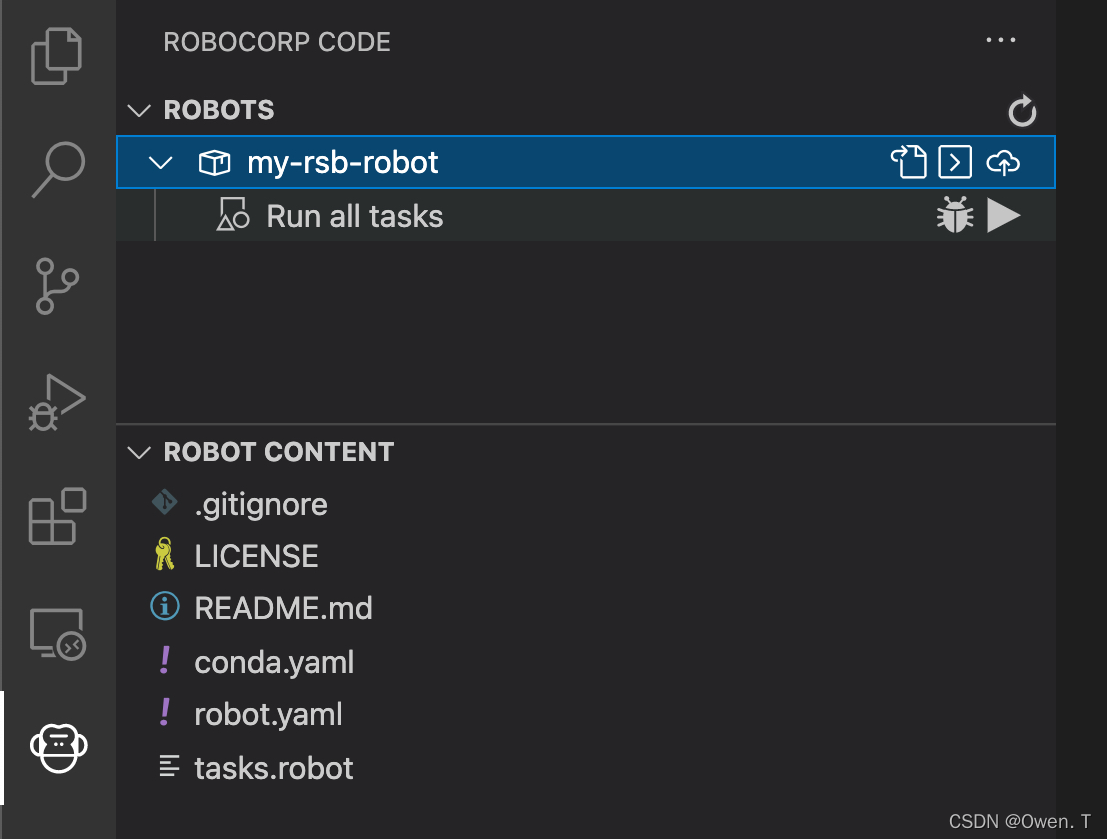Collapse the my-rsb-robot tree item
Image resolution: width=1107 pixels, height=839 pixels.
click(160, 161)
